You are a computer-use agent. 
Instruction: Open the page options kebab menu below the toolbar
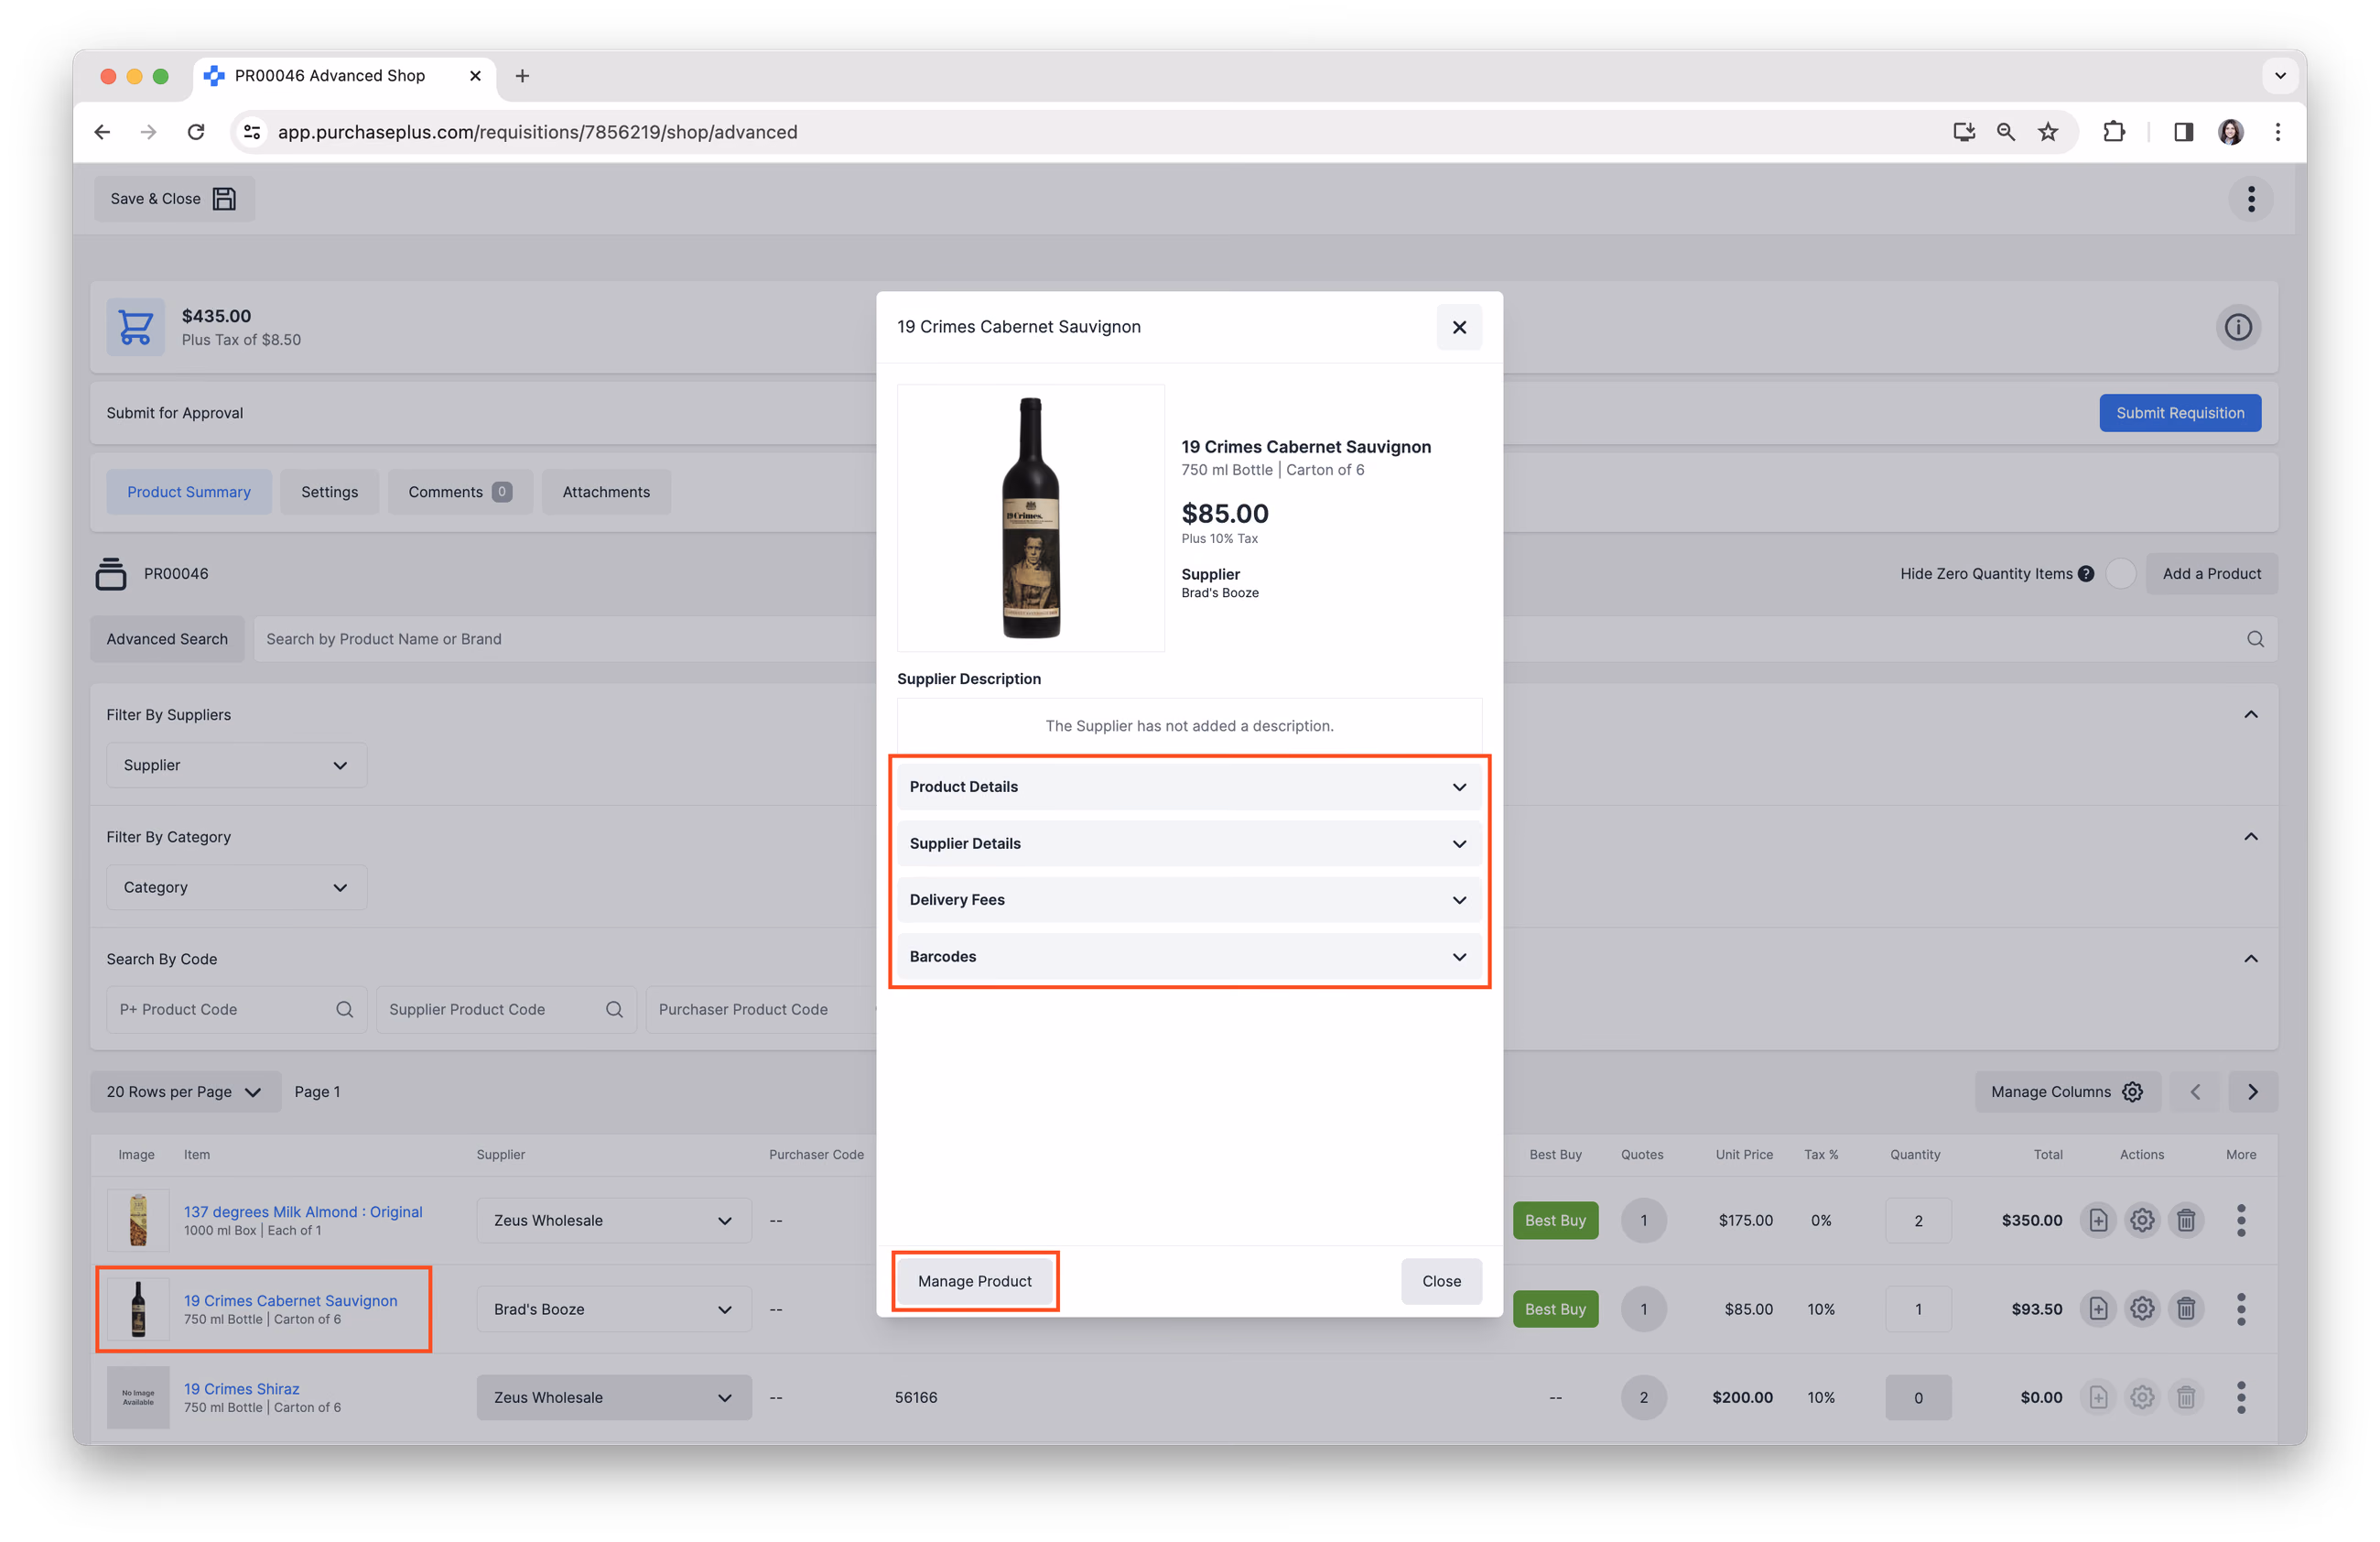pyautogui.click(x=2251, y=199)
